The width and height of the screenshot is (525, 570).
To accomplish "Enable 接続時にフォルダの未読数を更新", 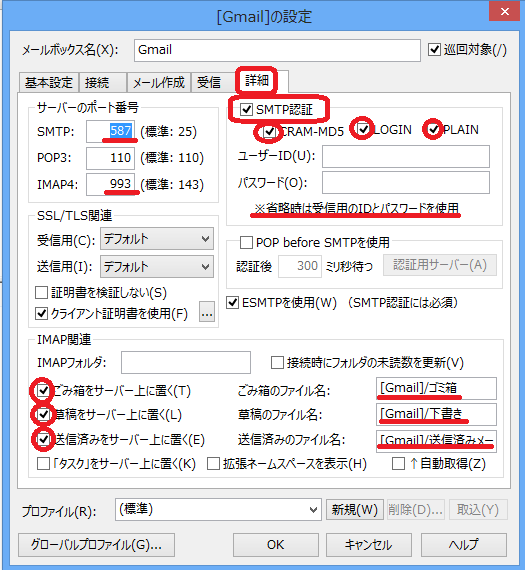I will pyautogui.click(x=277, y=362).
